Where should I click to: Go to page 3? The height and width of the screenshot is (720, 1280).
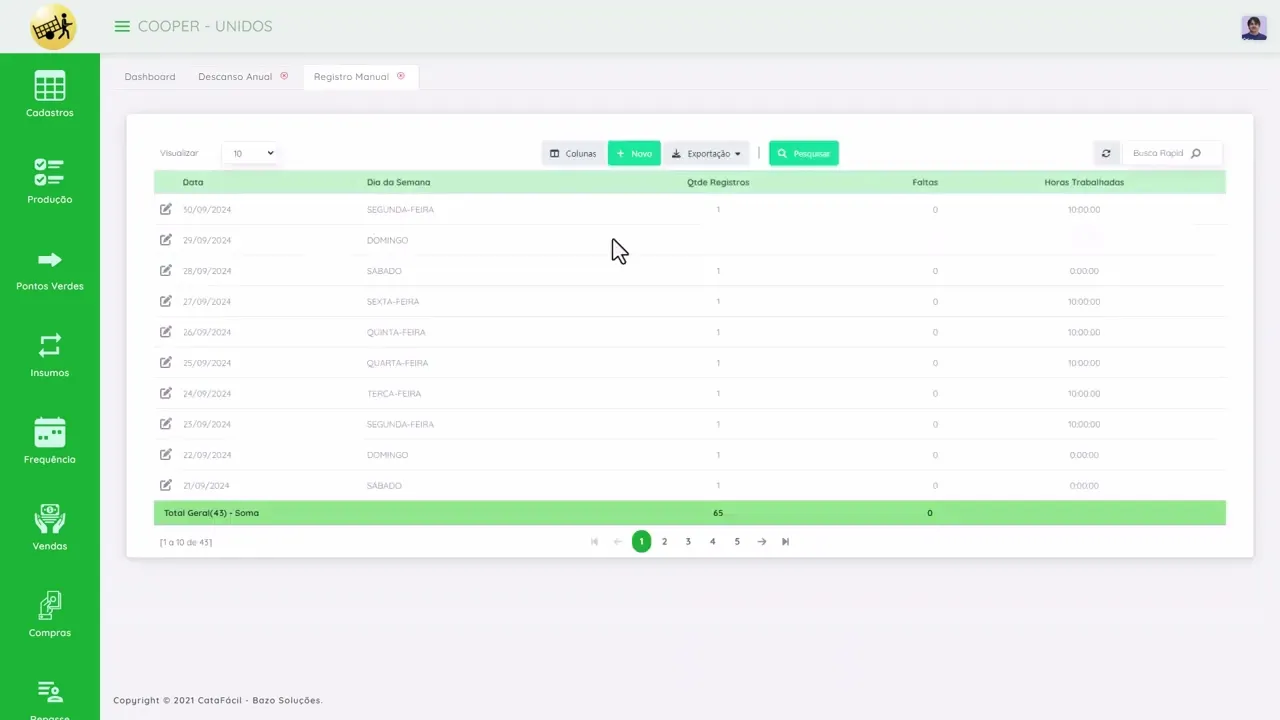688,541
